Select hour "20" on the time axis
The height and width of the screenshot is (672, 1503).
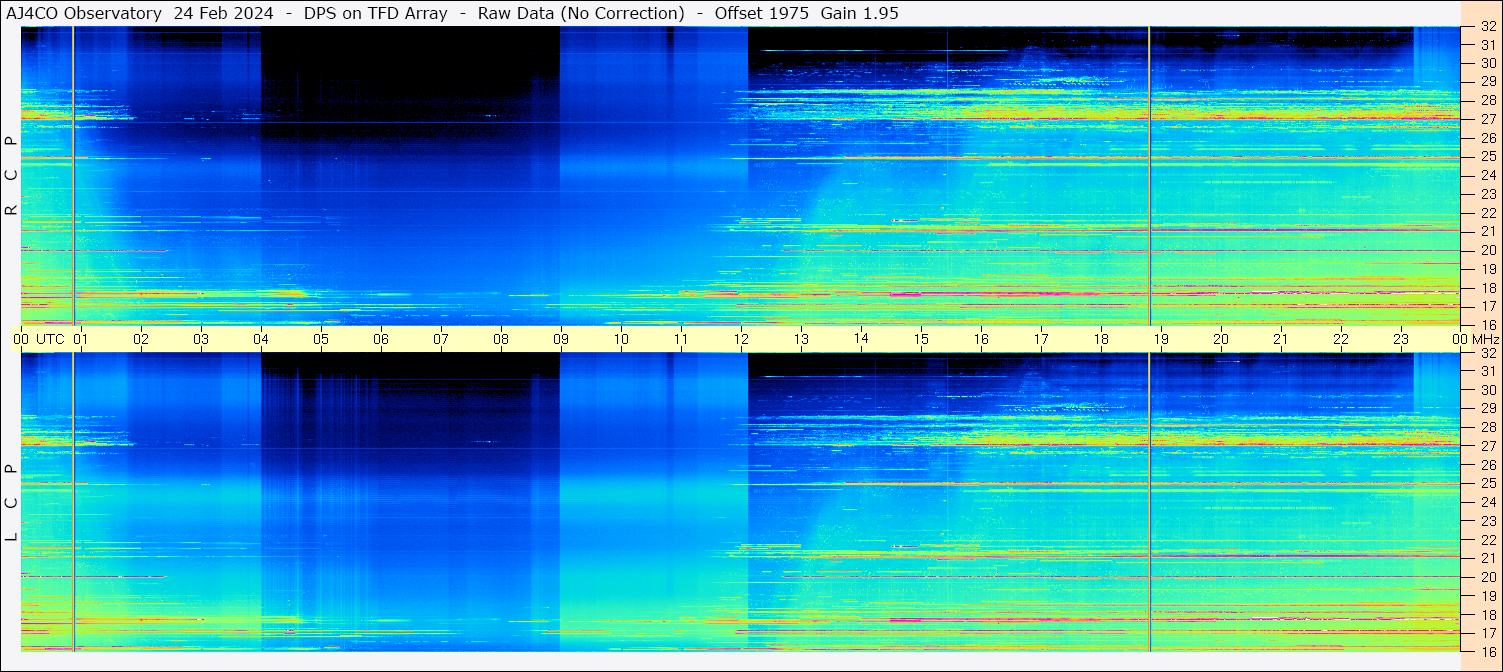1221,339
